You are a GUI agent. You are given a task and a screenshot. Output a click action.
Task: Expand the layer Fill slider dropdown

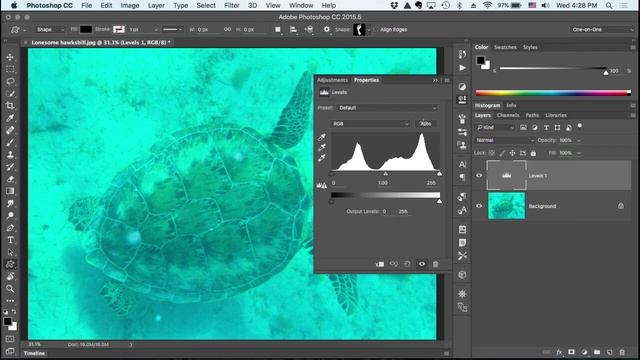coord(579,153)
